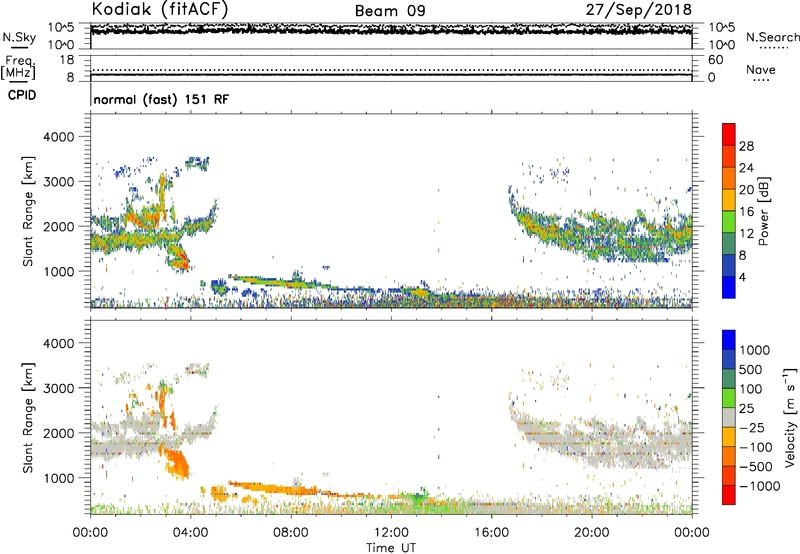The width and height of the screenshot is (800, 554).
Task: Click the 'Power [dB]' colorbar label
Action: tap(764, 211)
